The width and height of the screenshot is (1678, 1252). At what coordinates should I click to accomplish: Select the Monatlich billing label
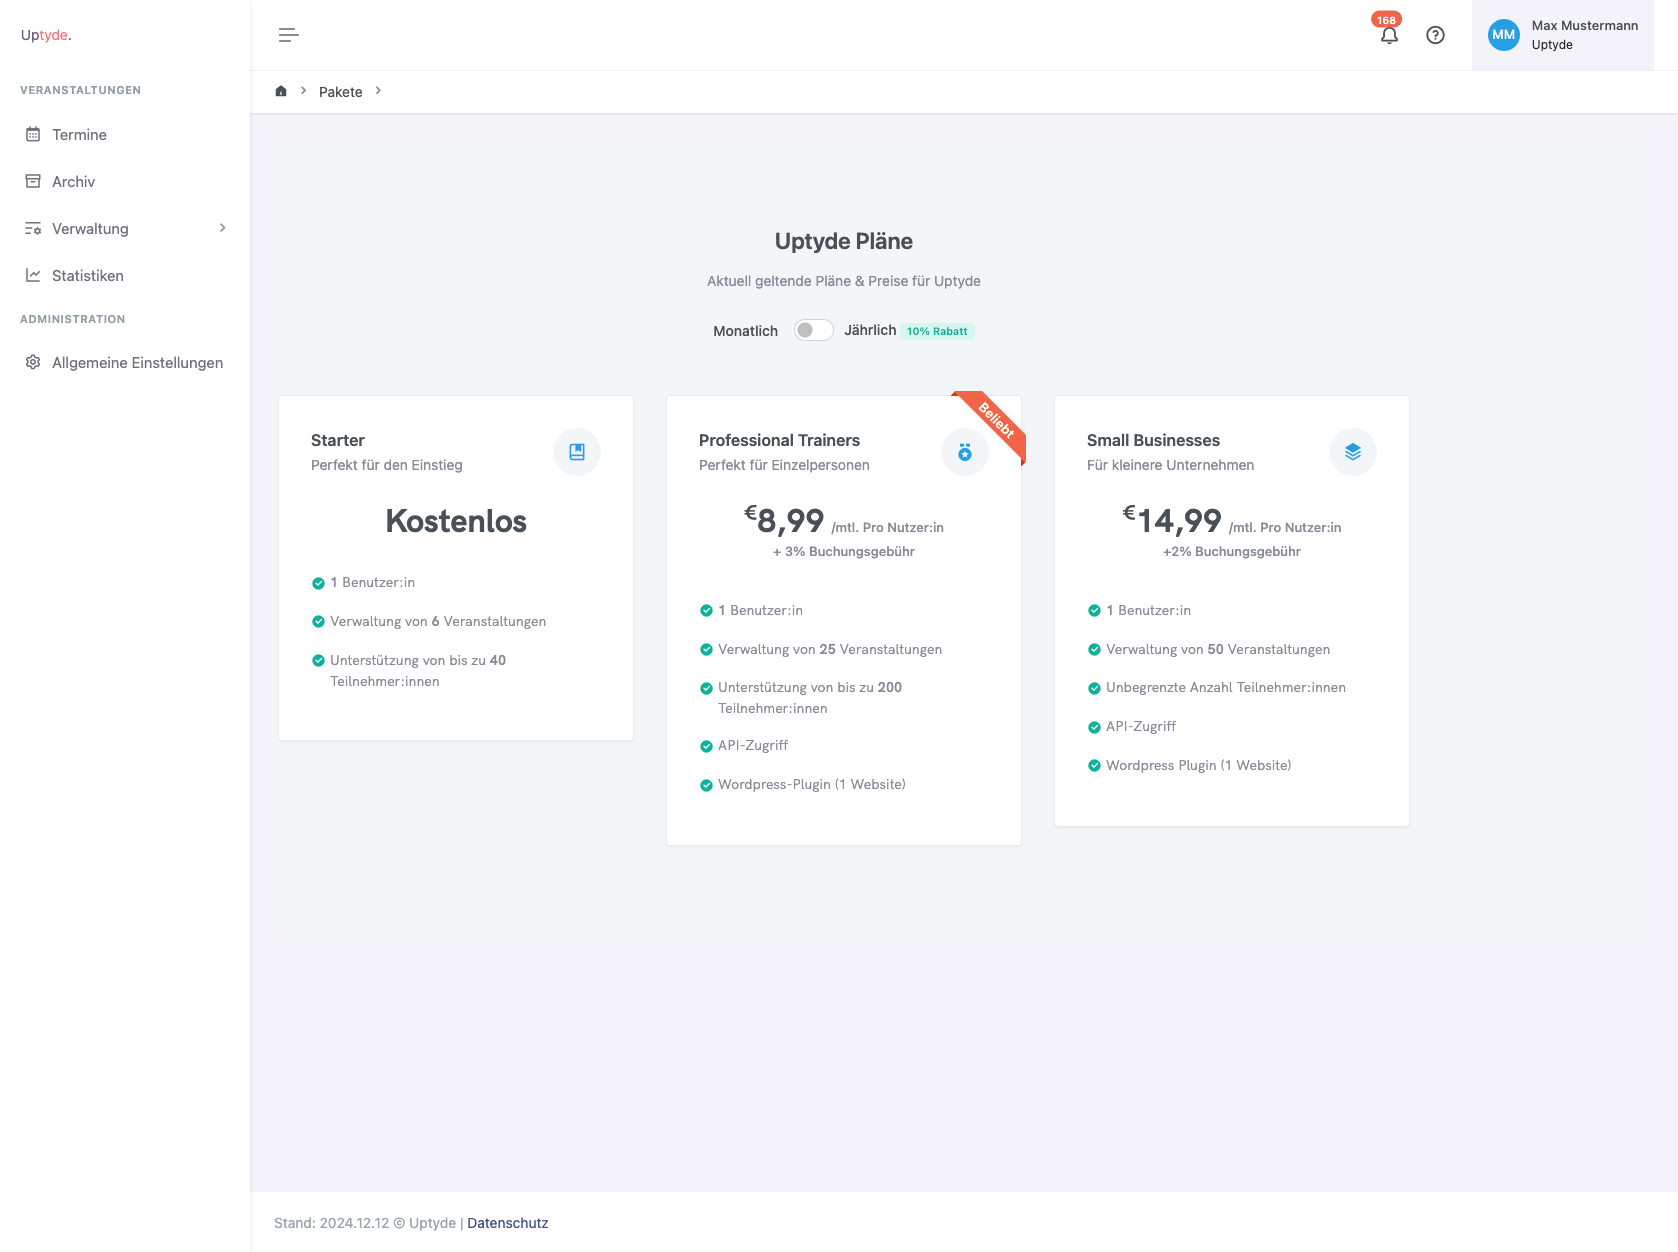coord(745,331)
